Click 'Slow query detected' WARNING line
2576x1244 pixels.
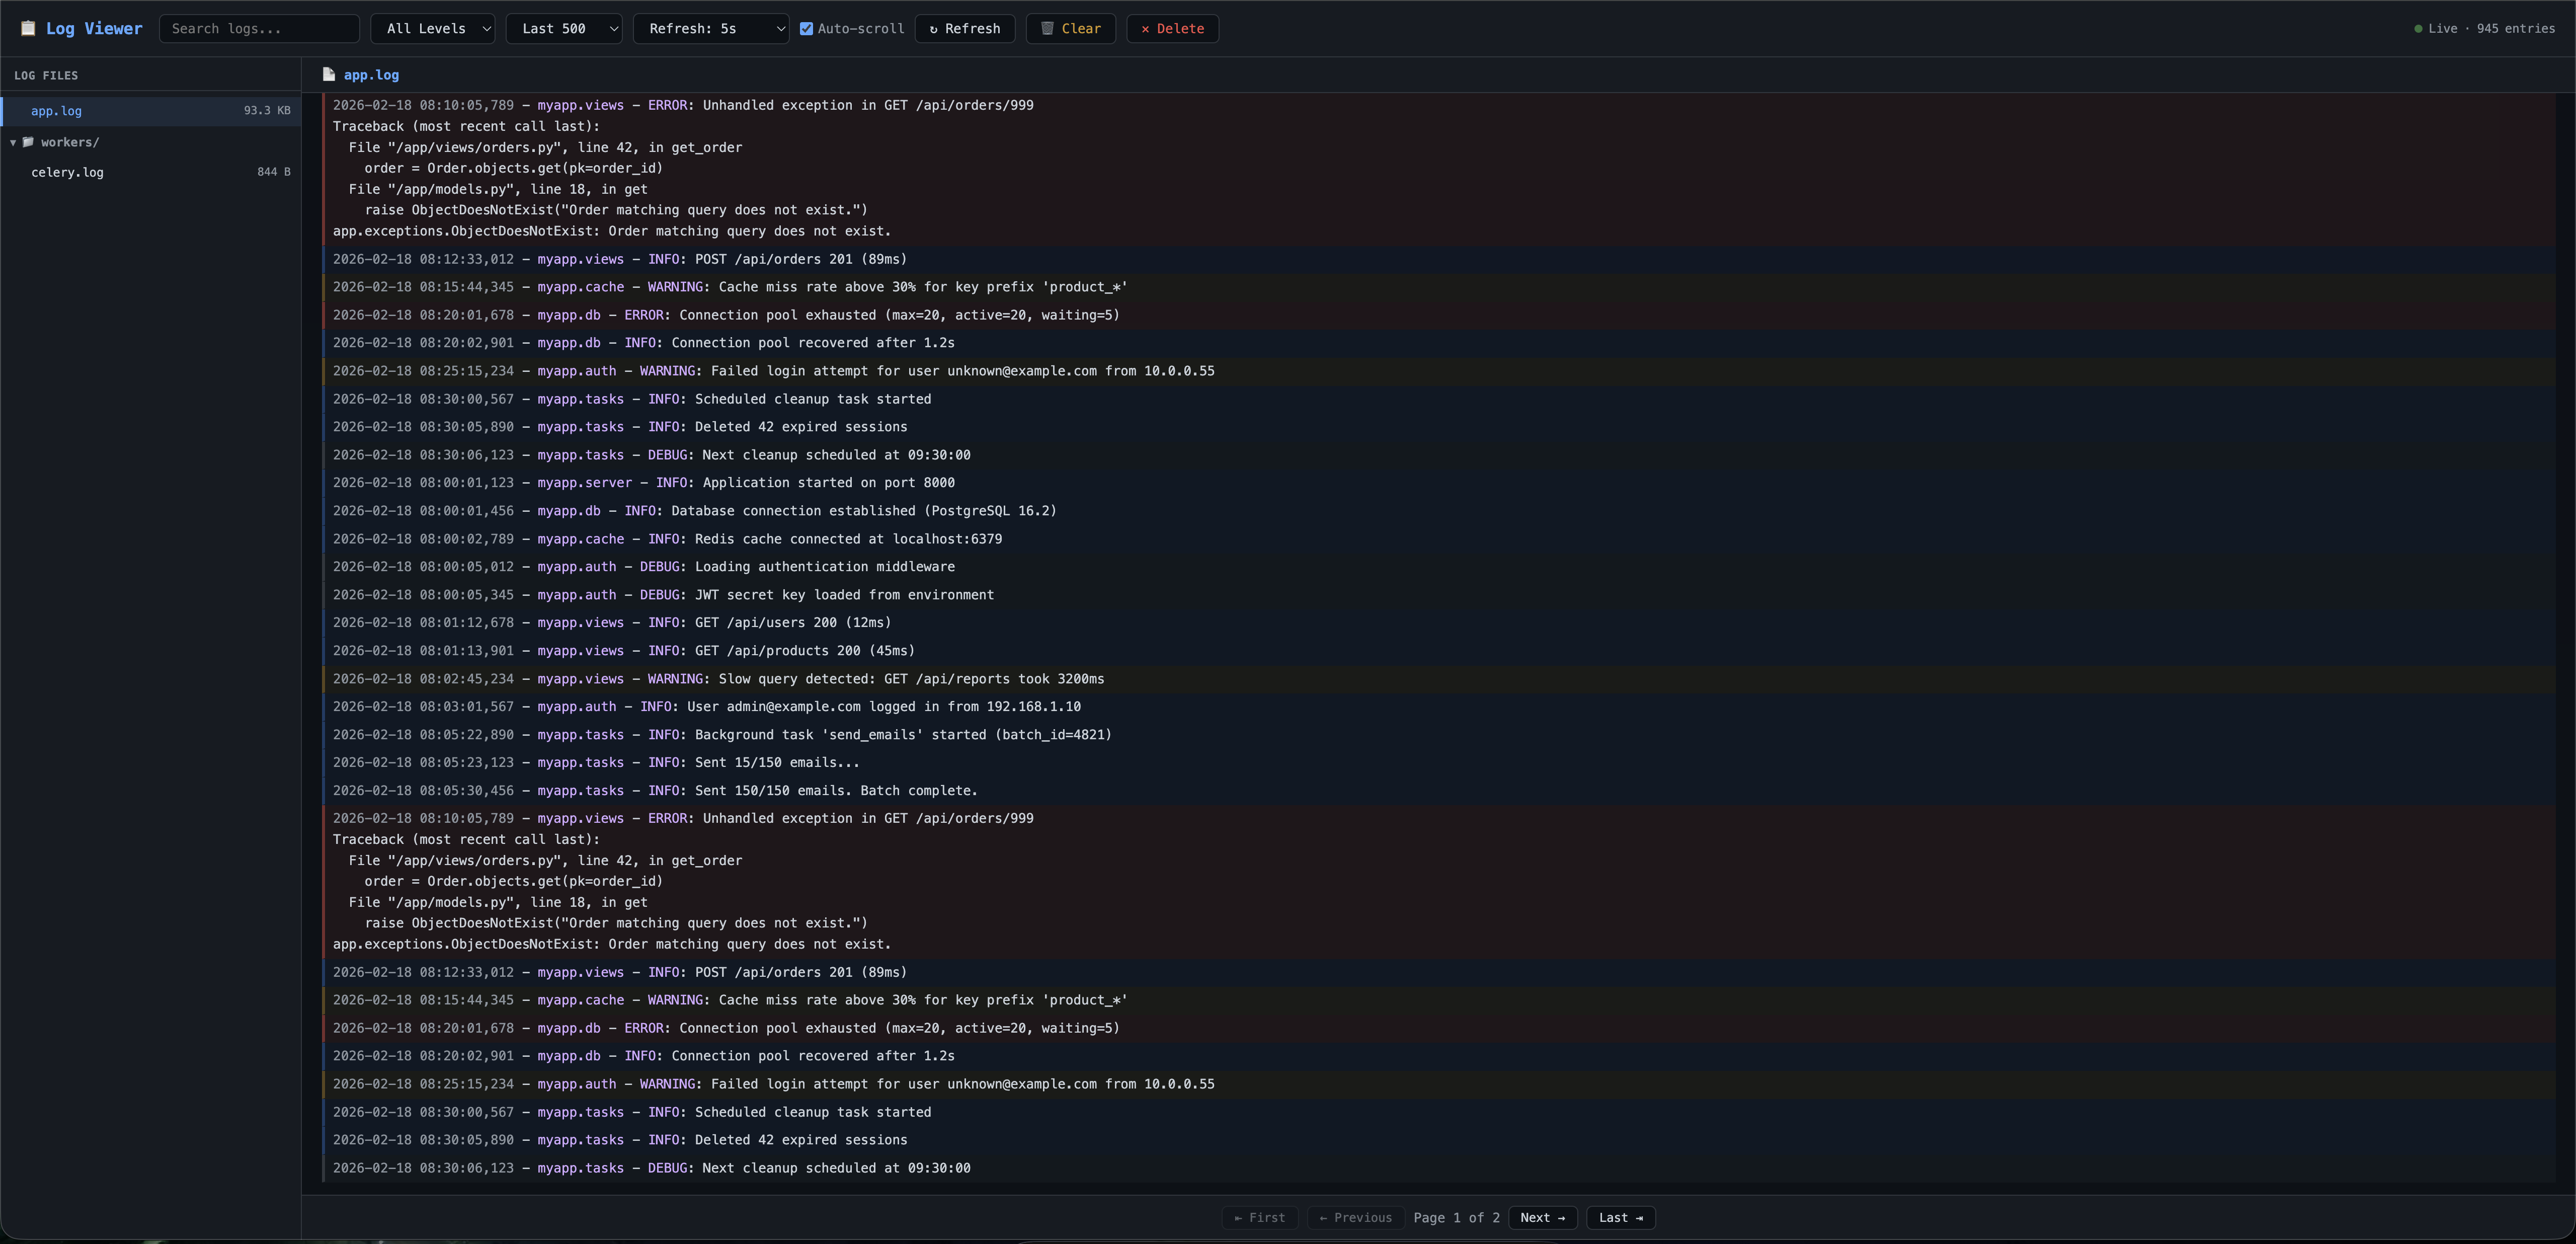pyautogui.click(x=1439, y=678)
